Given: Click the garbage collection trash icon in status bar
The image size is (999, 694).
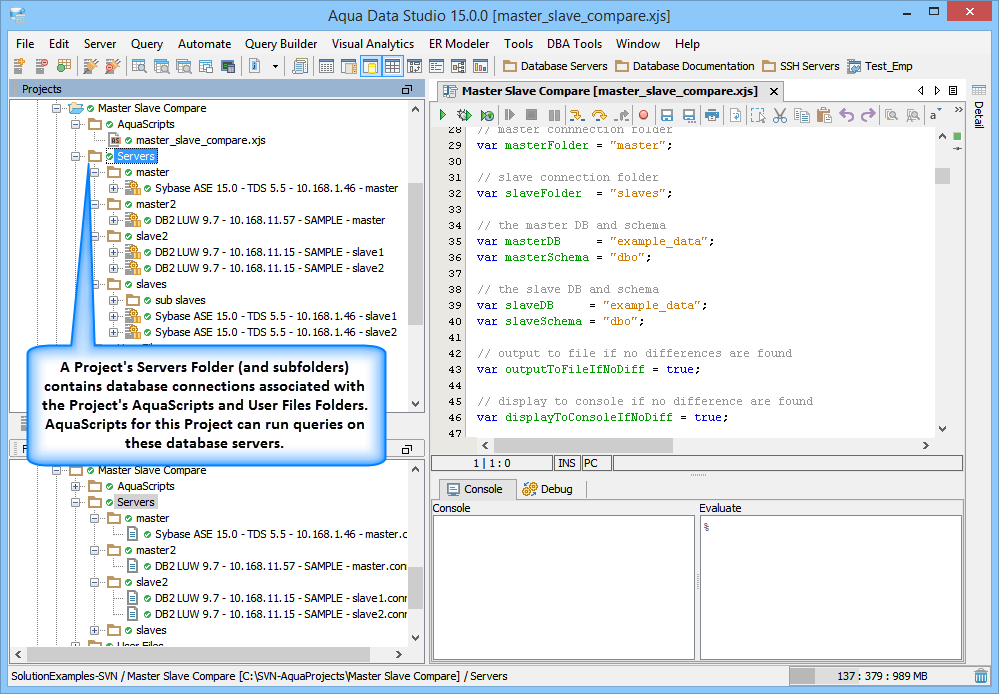Looking at the screenshot, I should 981,677.
